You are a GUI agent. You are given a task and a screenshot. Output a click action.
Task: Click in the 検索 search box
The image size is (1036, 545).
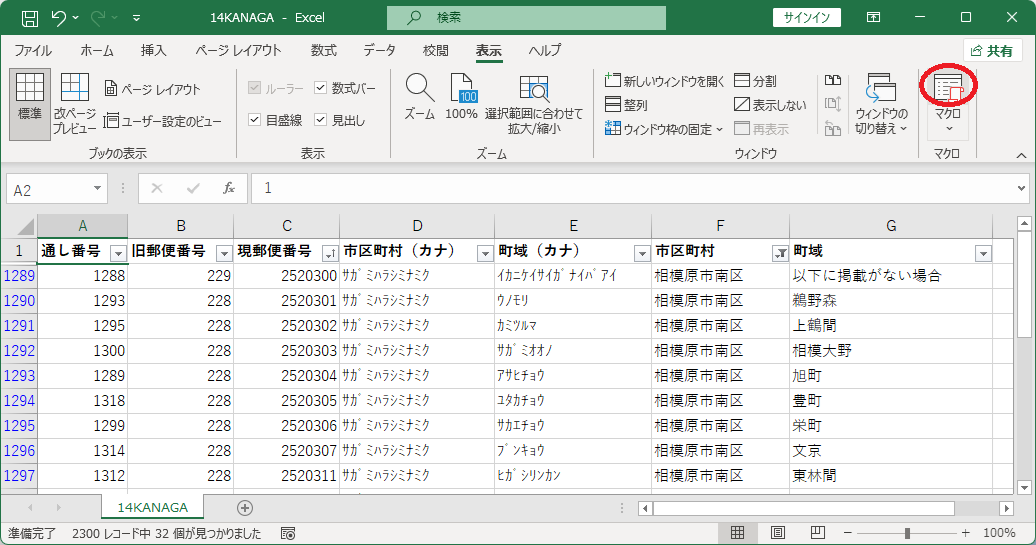tap(526, 18)
